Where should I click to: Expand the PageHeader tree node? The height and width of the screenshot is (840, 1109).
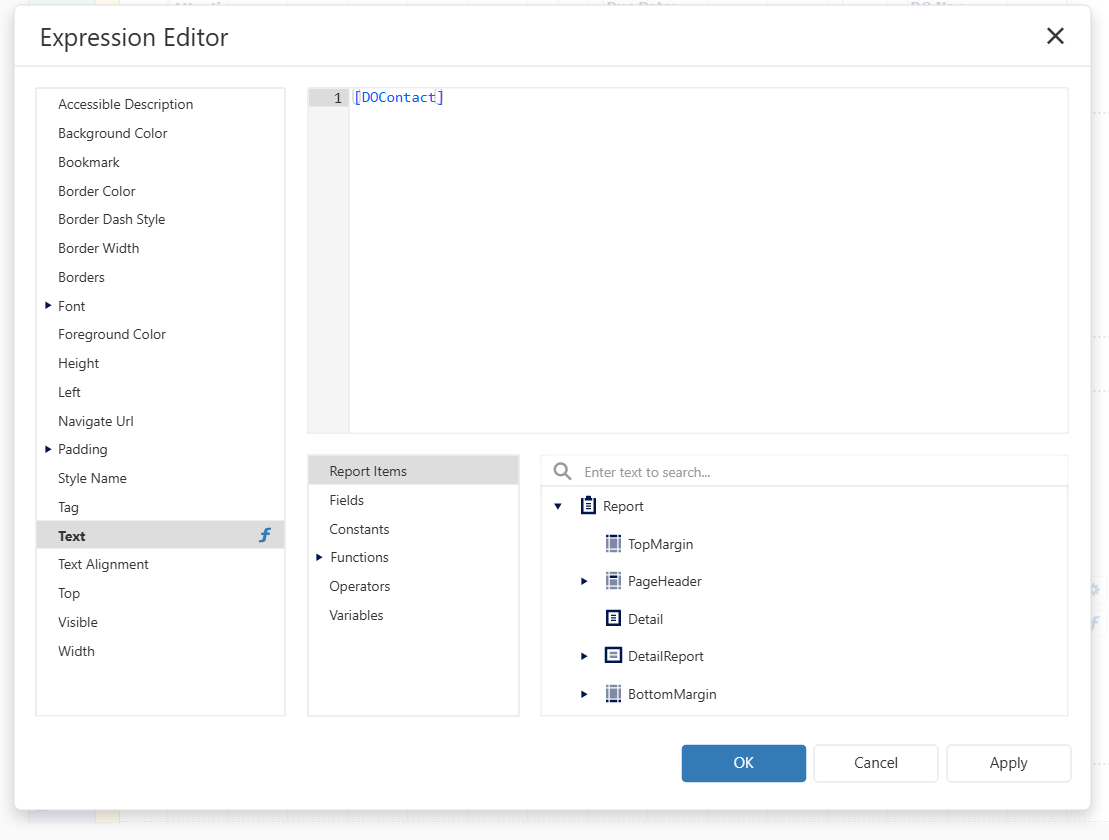[x=584, y=581]
